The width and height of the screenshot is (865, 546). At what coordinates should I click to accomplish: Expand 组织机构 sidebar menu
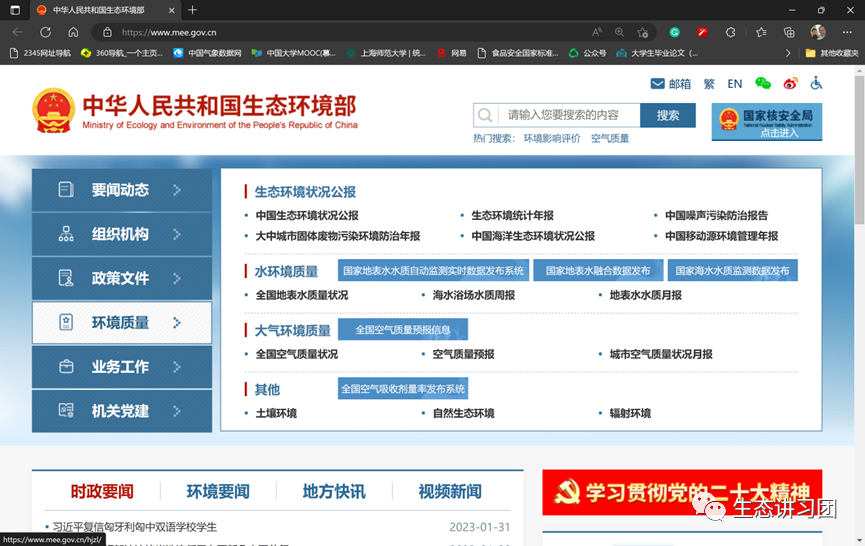coord(122,234)
